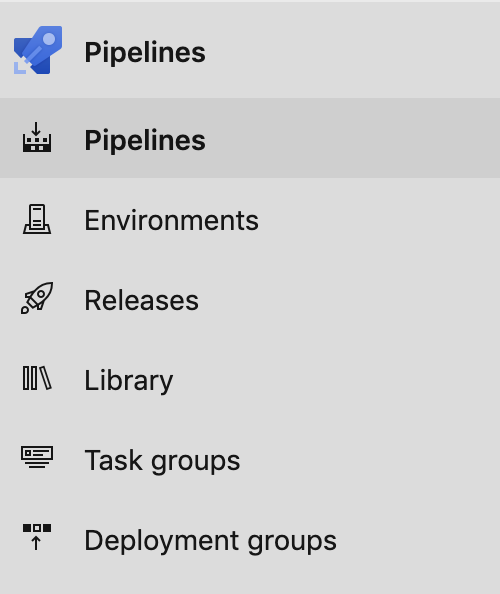Screen dimensions: 500x594
Task: Open the Pipelines section header
Action: [250, 50]
